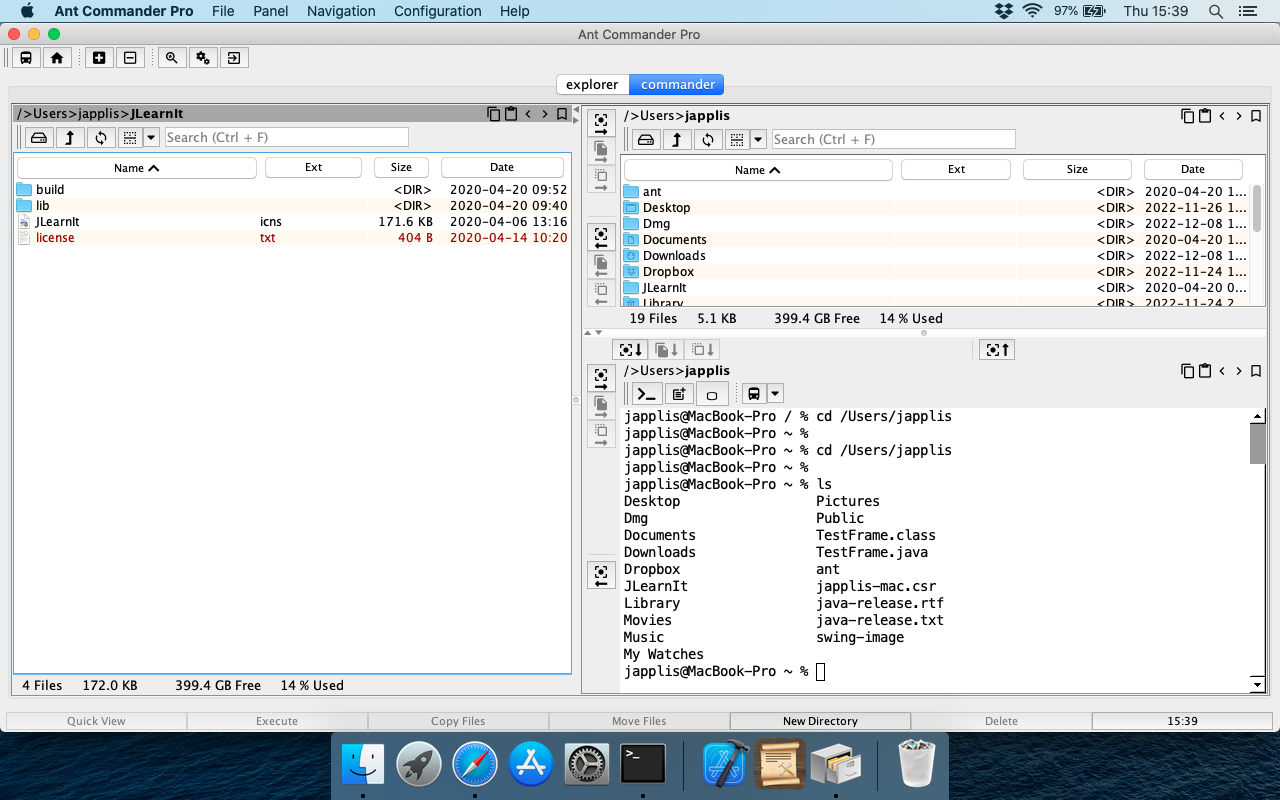Sort upper right panel by Name column
1280x800 pixels.
click(x=757, y=170)
